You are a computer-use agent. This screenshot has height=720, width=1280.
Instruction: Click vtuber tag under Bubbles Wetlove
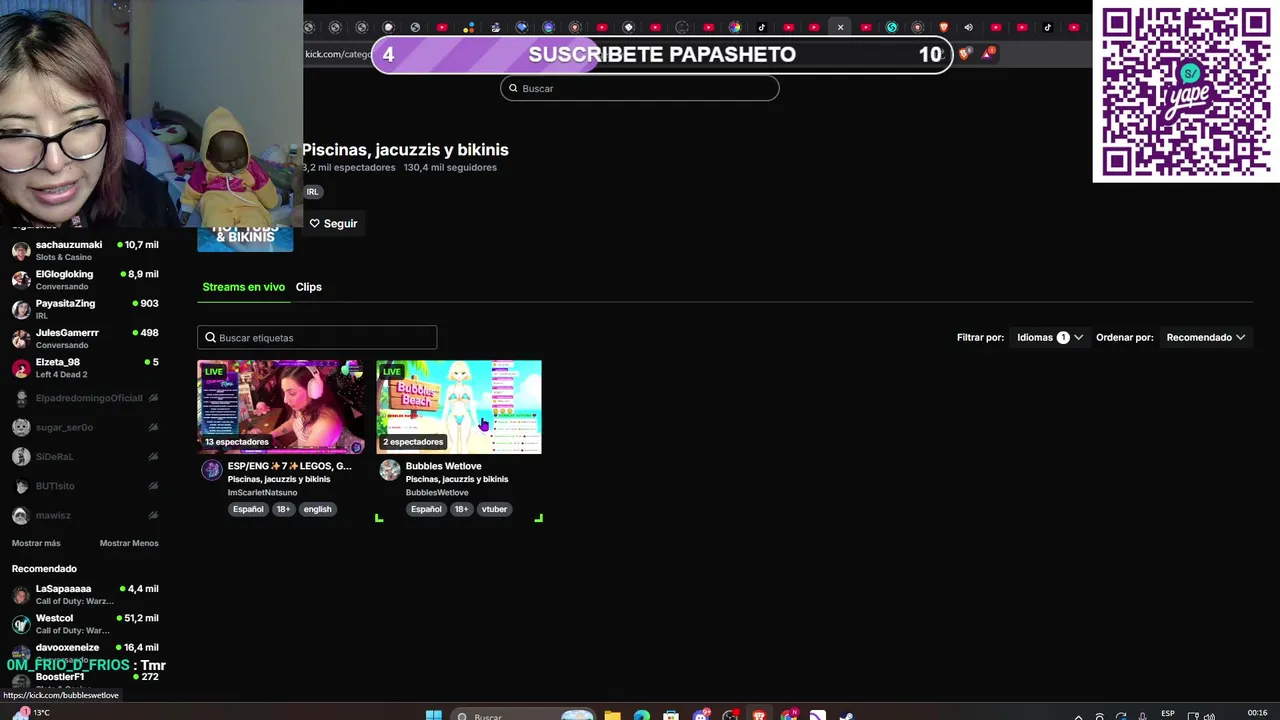[494, 509]
